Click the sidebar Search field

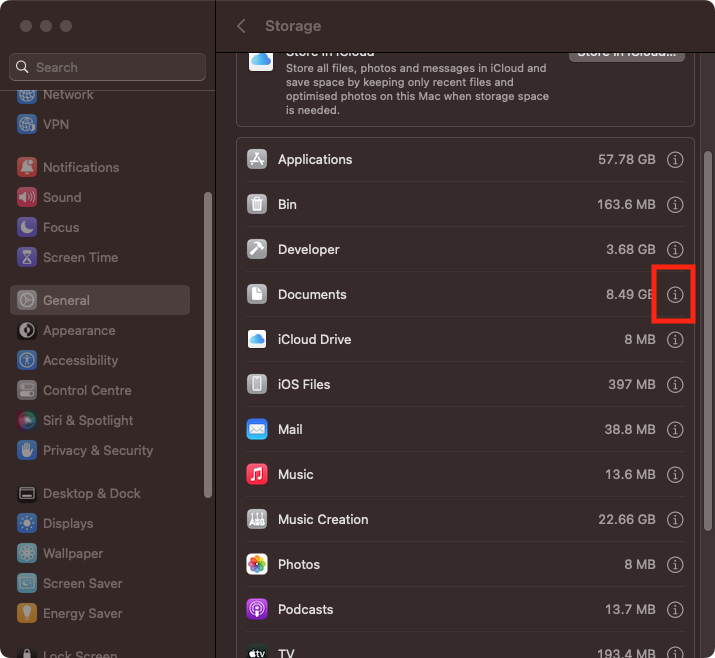point(107,67)
